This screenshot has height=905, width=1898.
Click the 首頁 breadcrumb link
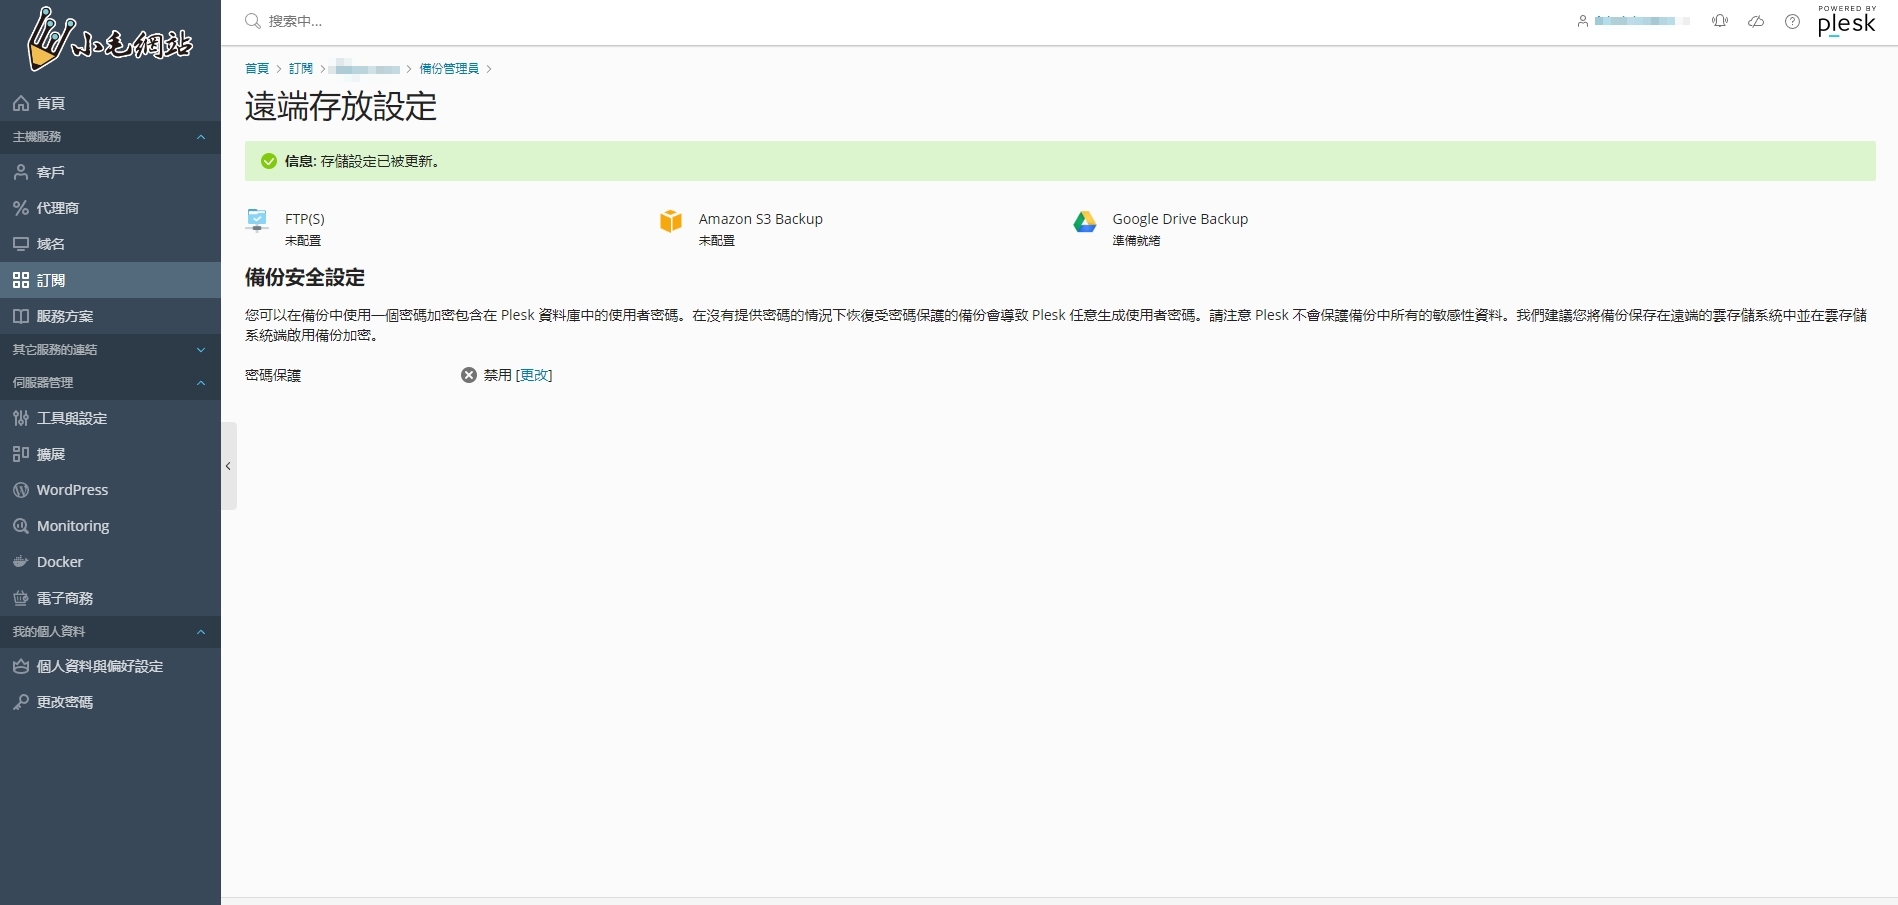click(x=257, y=69)
